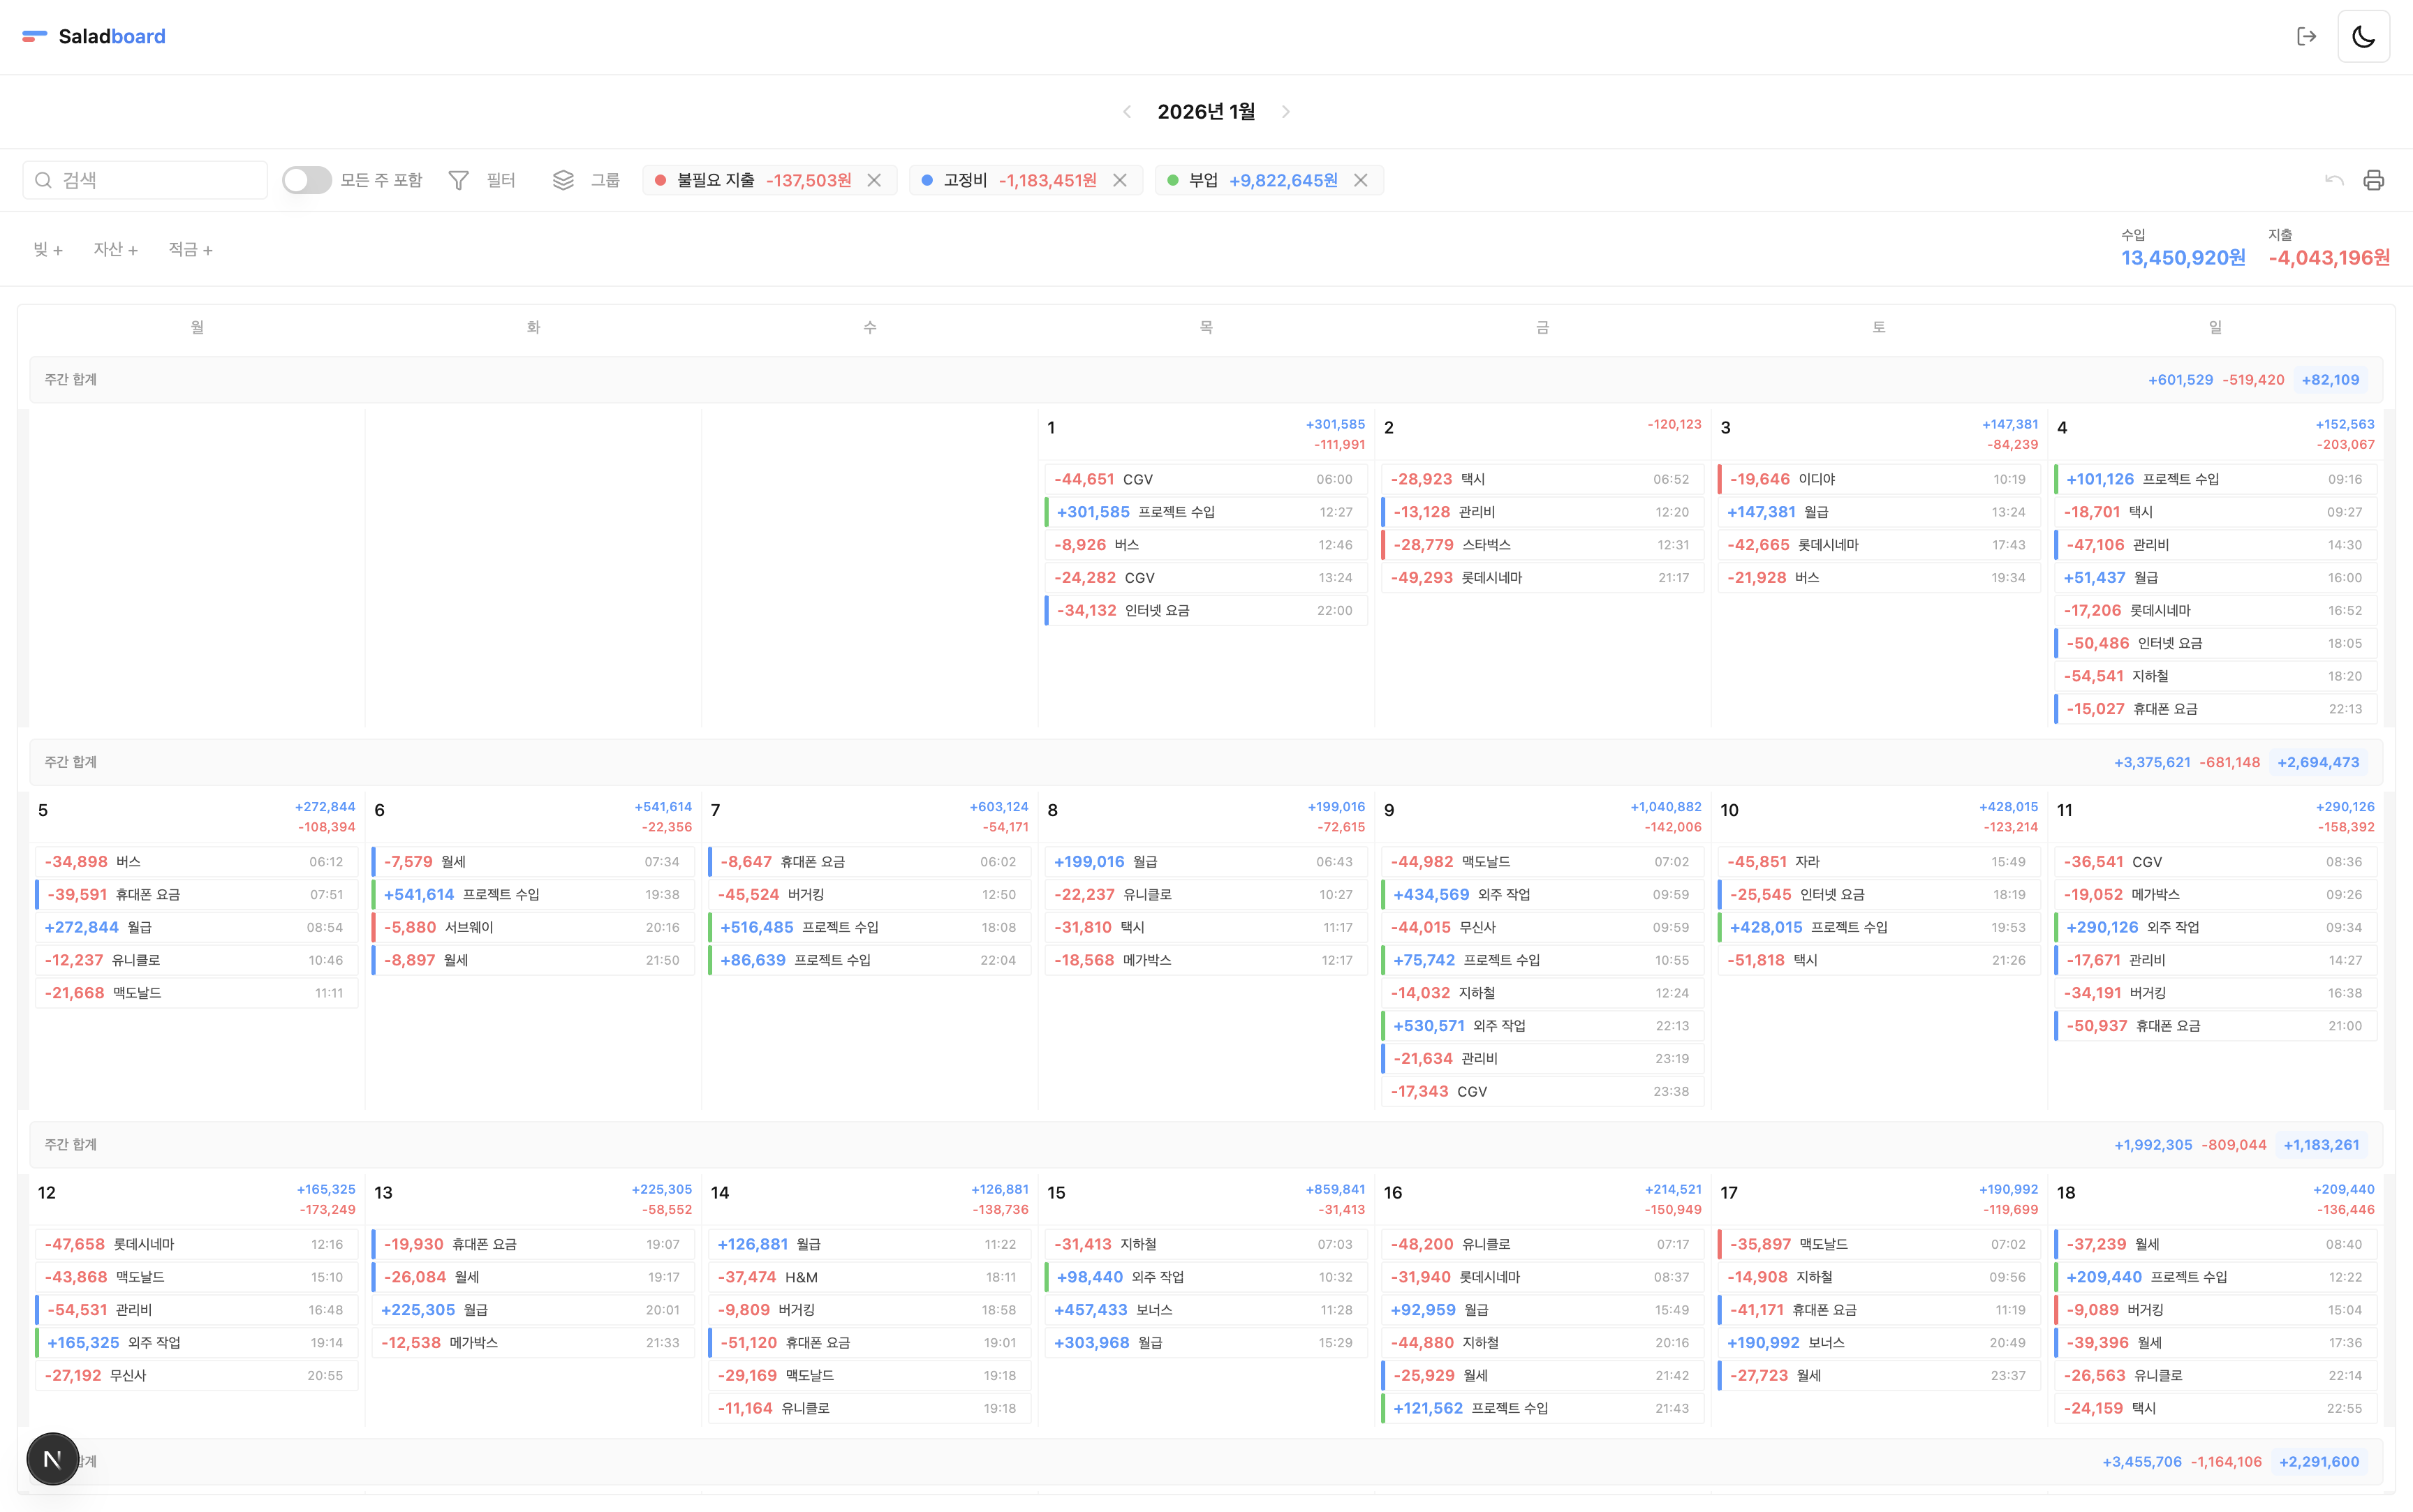Open the +190,992 보너스 entry

coord(1879,1343)
